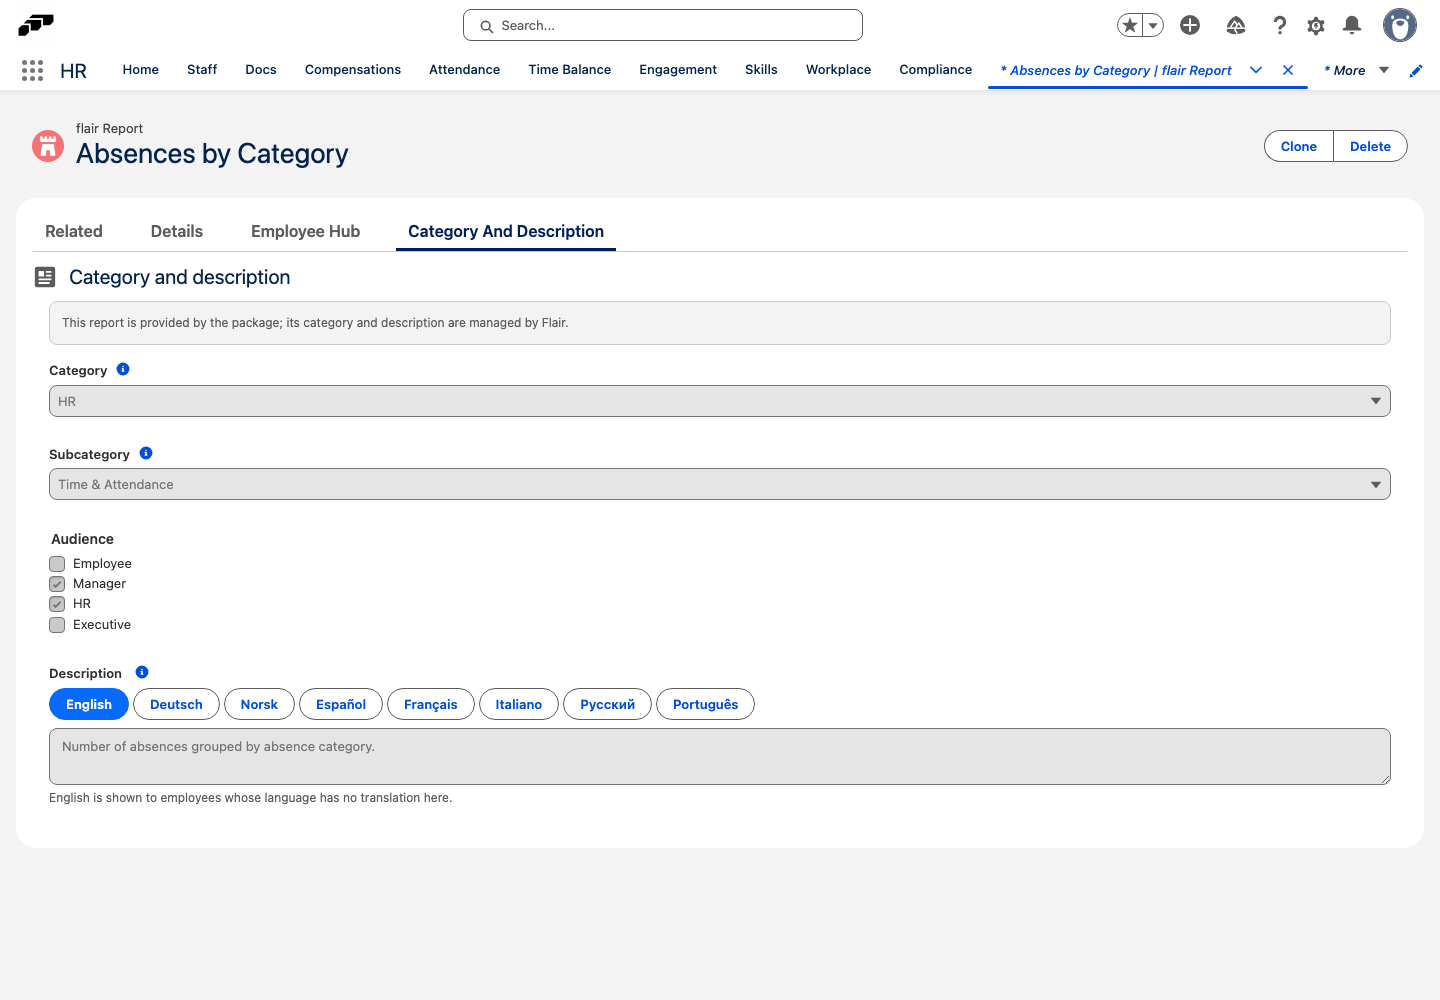Expand the favorites list arrow
1440x1000 pixels.
[1153, 25]
